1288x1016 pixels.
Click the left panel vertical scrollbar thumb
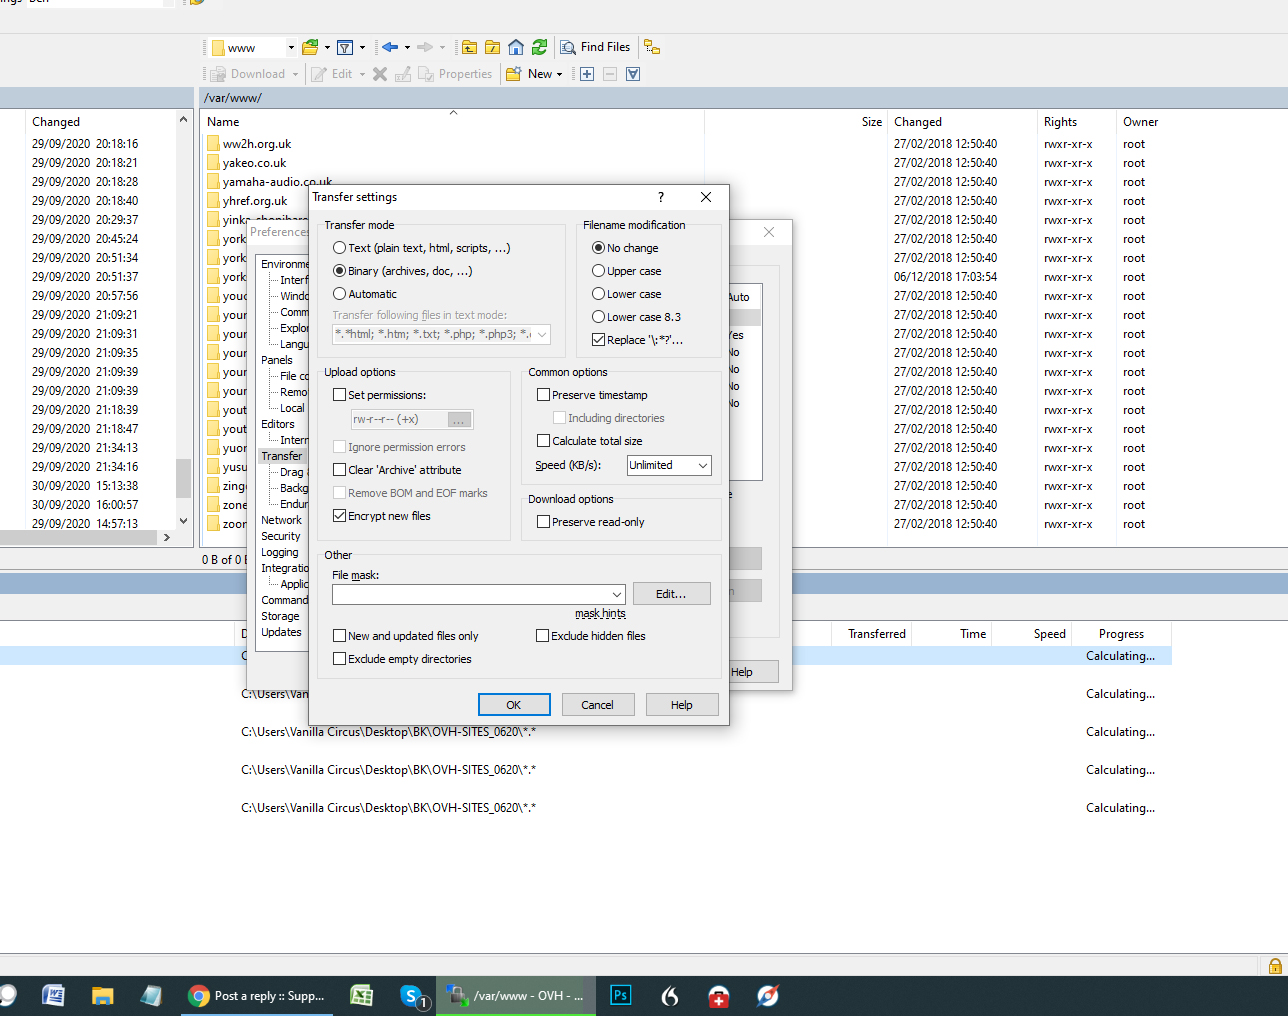(183, 477)
